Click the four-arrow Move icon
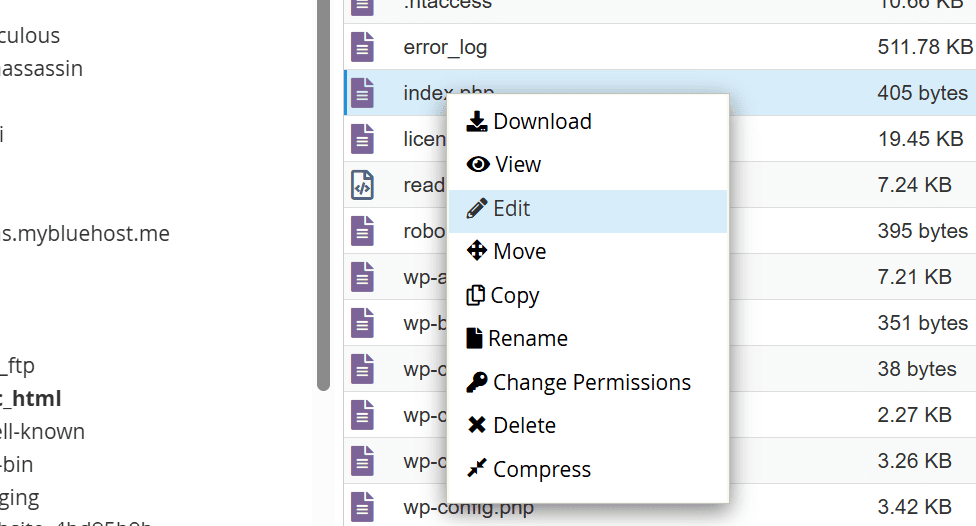Screen dimensions: 976x526 click(477, 251)
